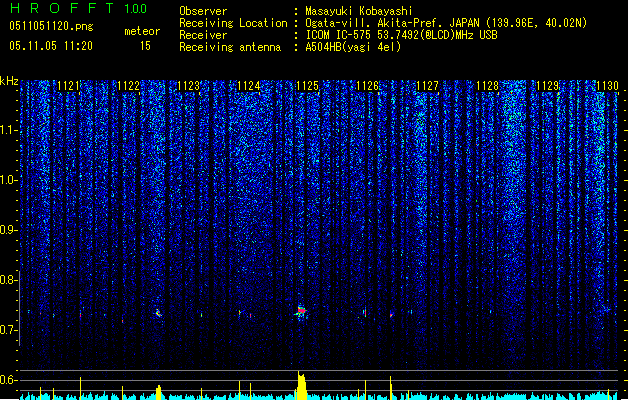Click the 1.1 kHz axis tick
Image resolution: width=629 pixels, height=400 pixels.
pos(8,130)
